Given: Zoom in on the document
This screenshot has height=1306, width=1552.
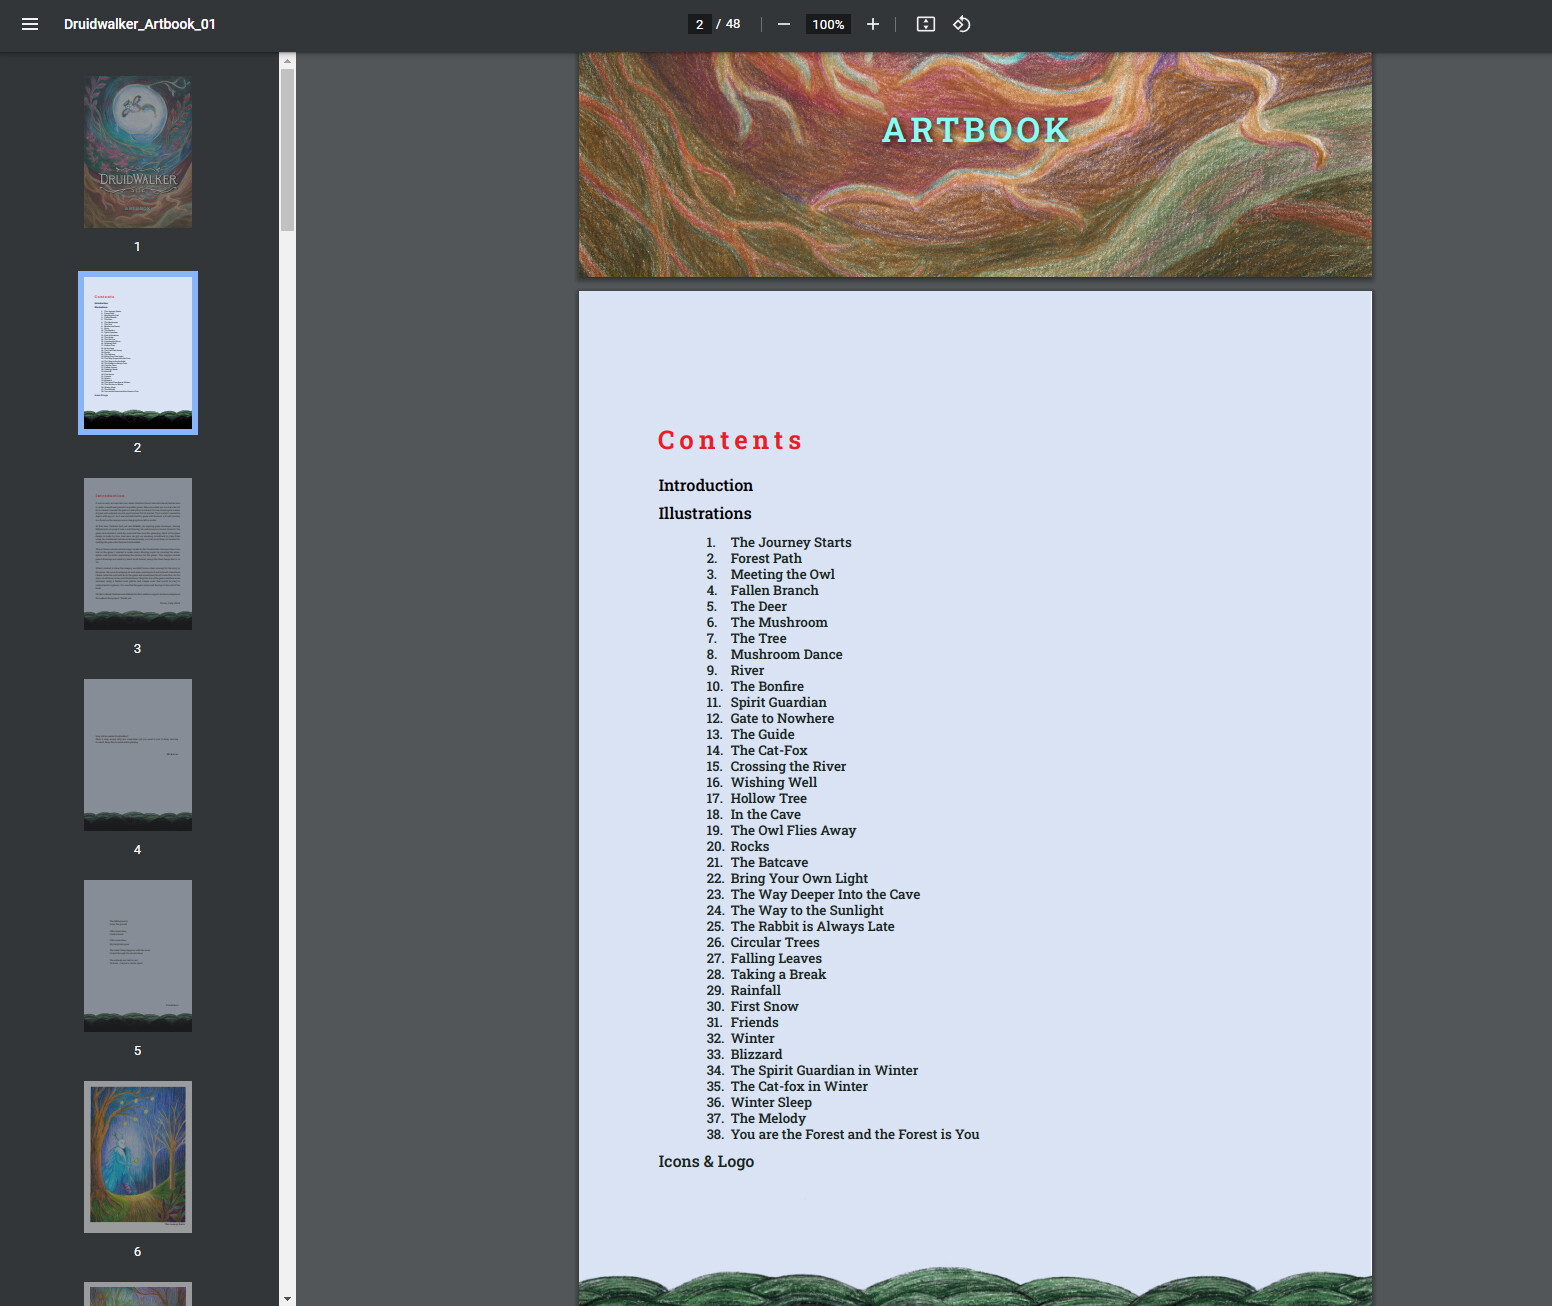Looking at the screenshot, I should pos(872,24).
